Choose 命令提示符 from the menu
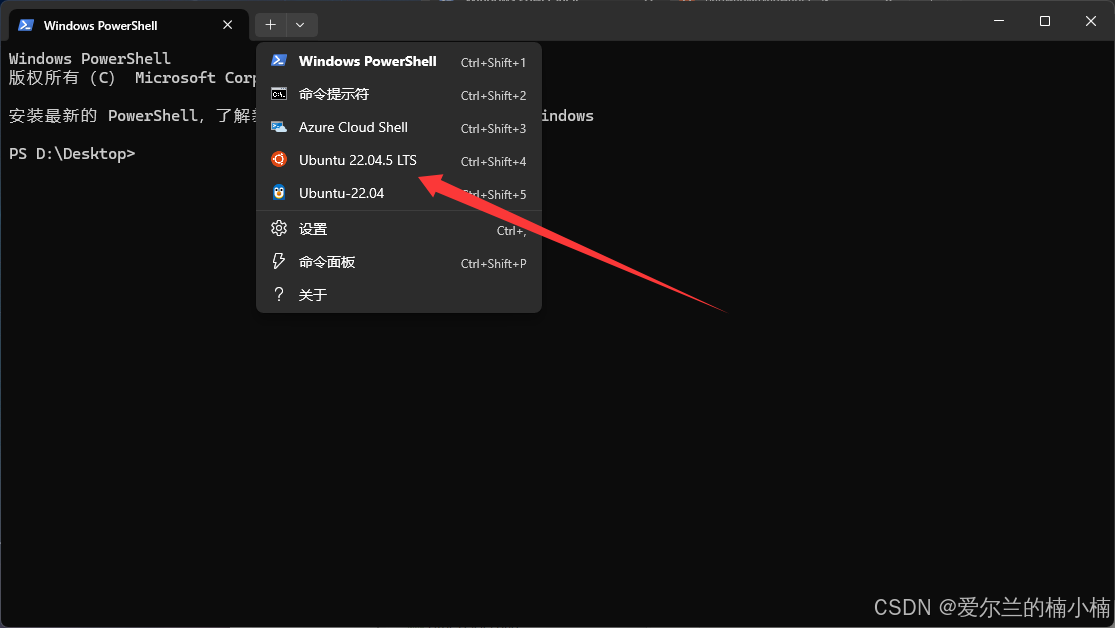Viewport: 1115px width, 628px height. coord(399,95)
